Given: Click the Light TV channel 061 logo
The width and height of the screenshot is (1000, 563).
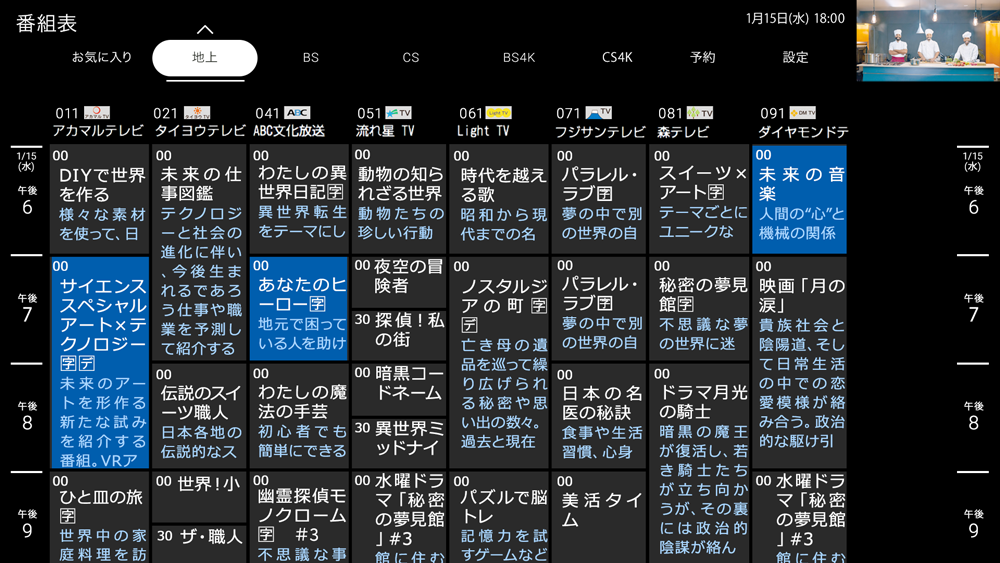Looking at the screenshot, I should [x=498, y=113].
